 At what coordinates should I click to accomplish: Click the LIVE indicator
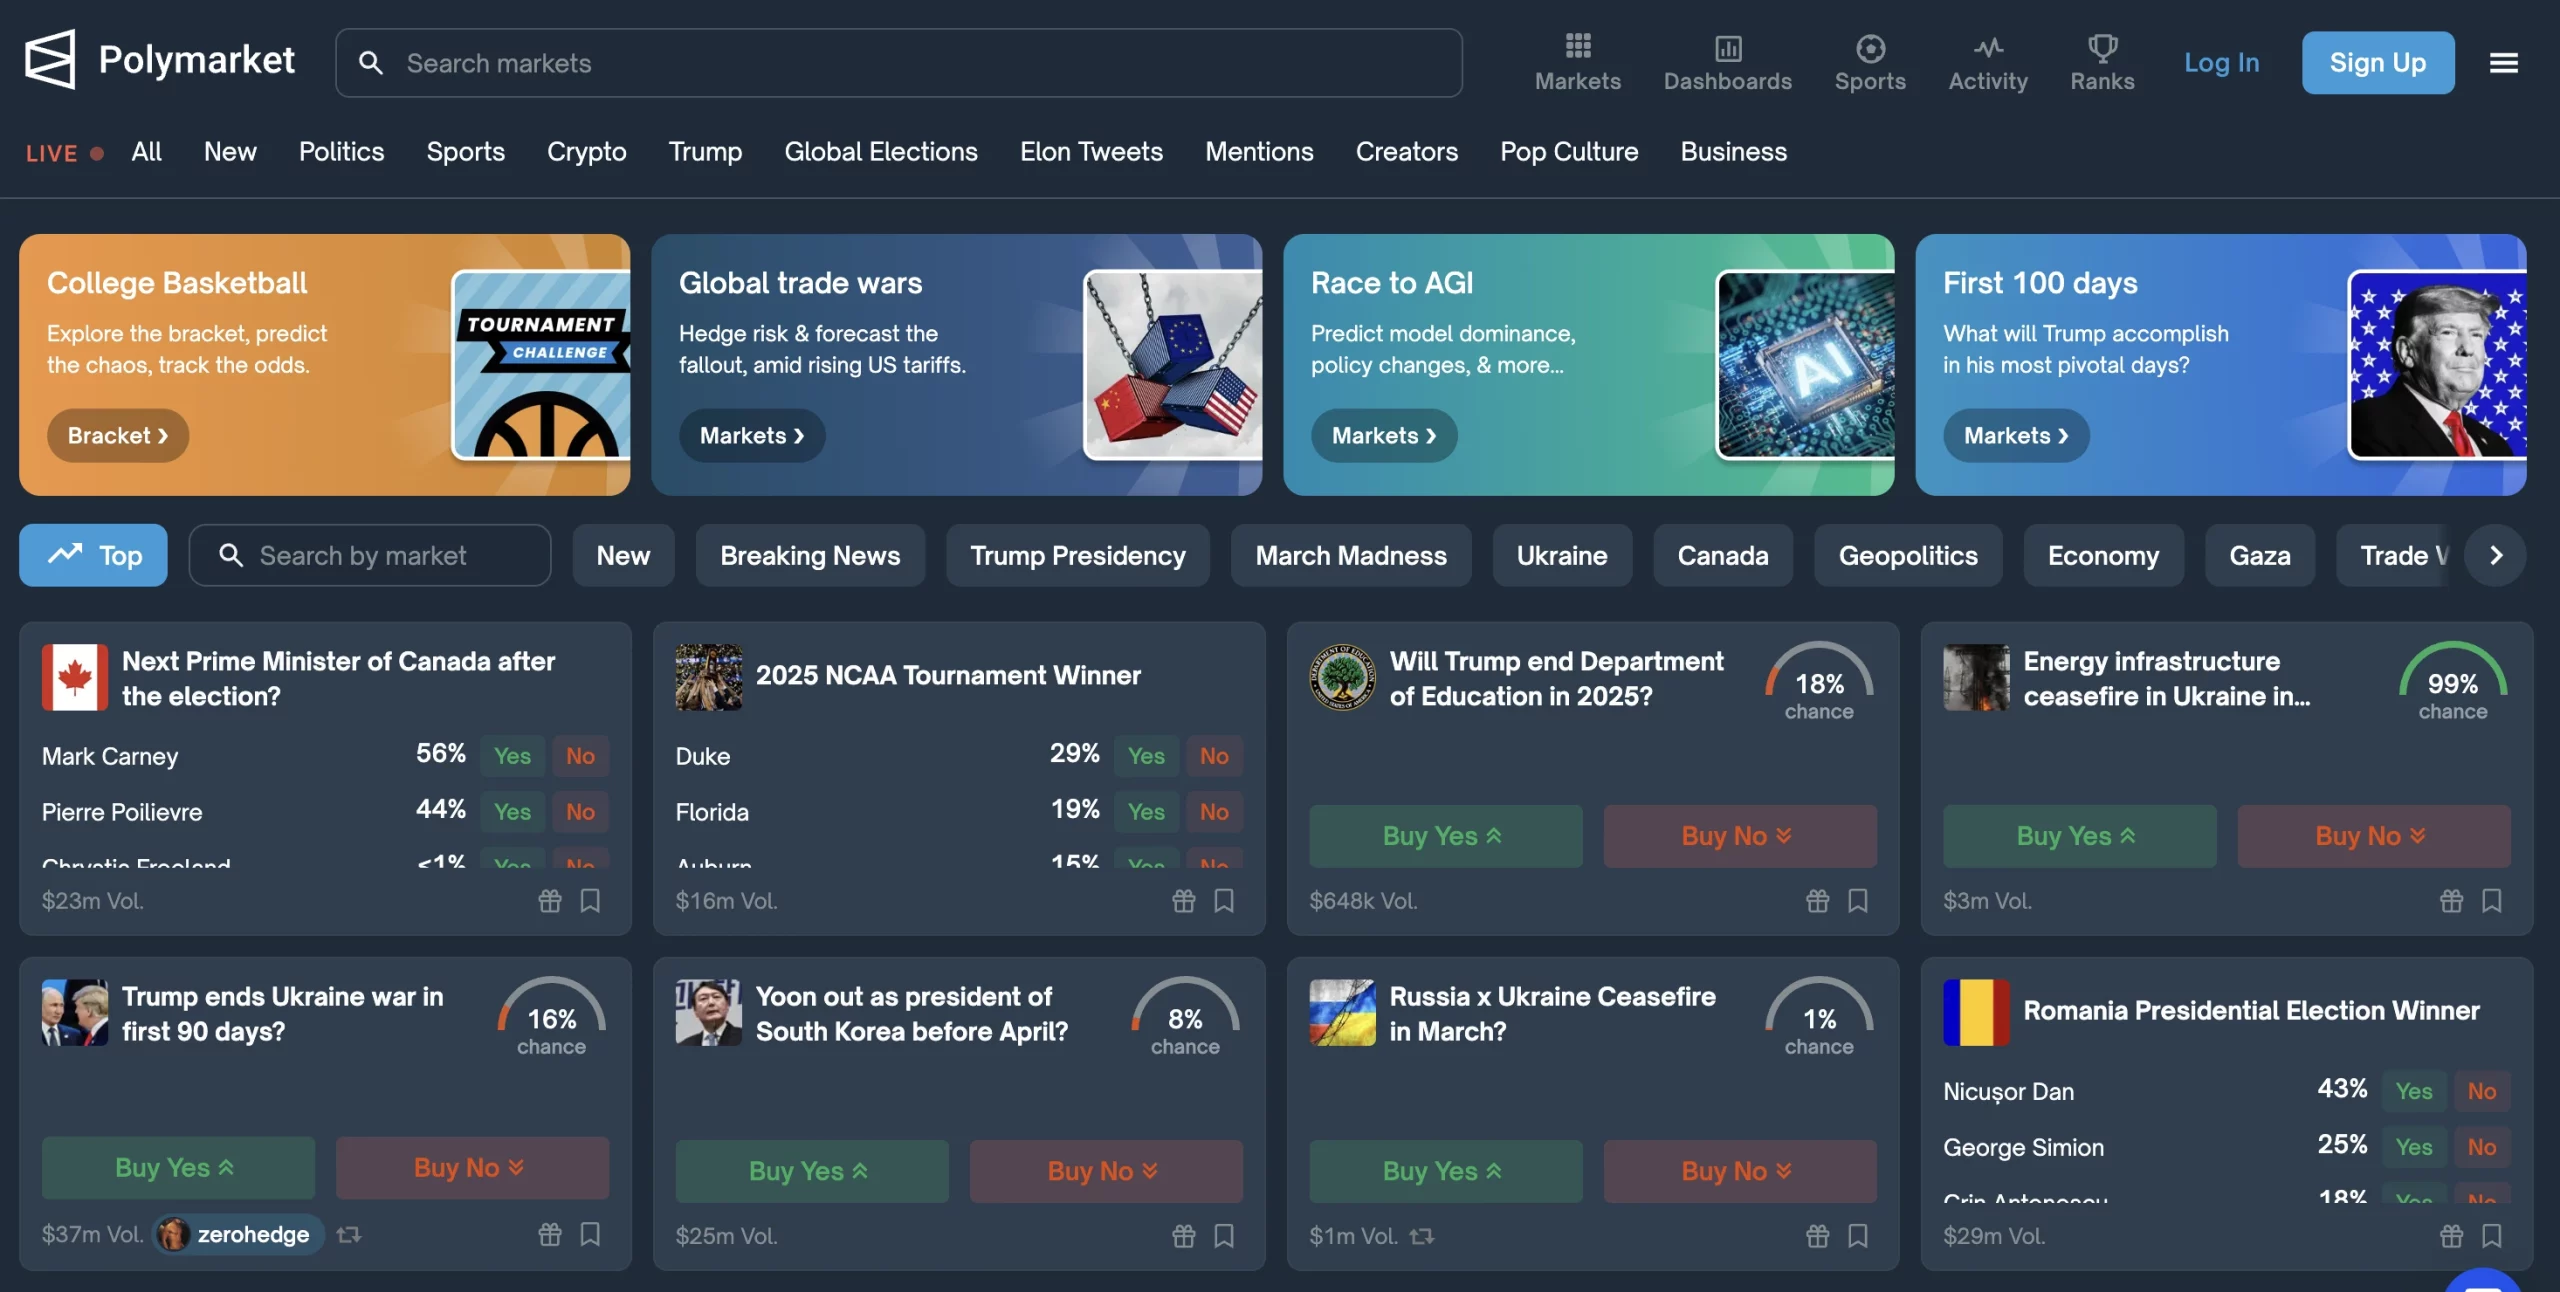[64, 153]
